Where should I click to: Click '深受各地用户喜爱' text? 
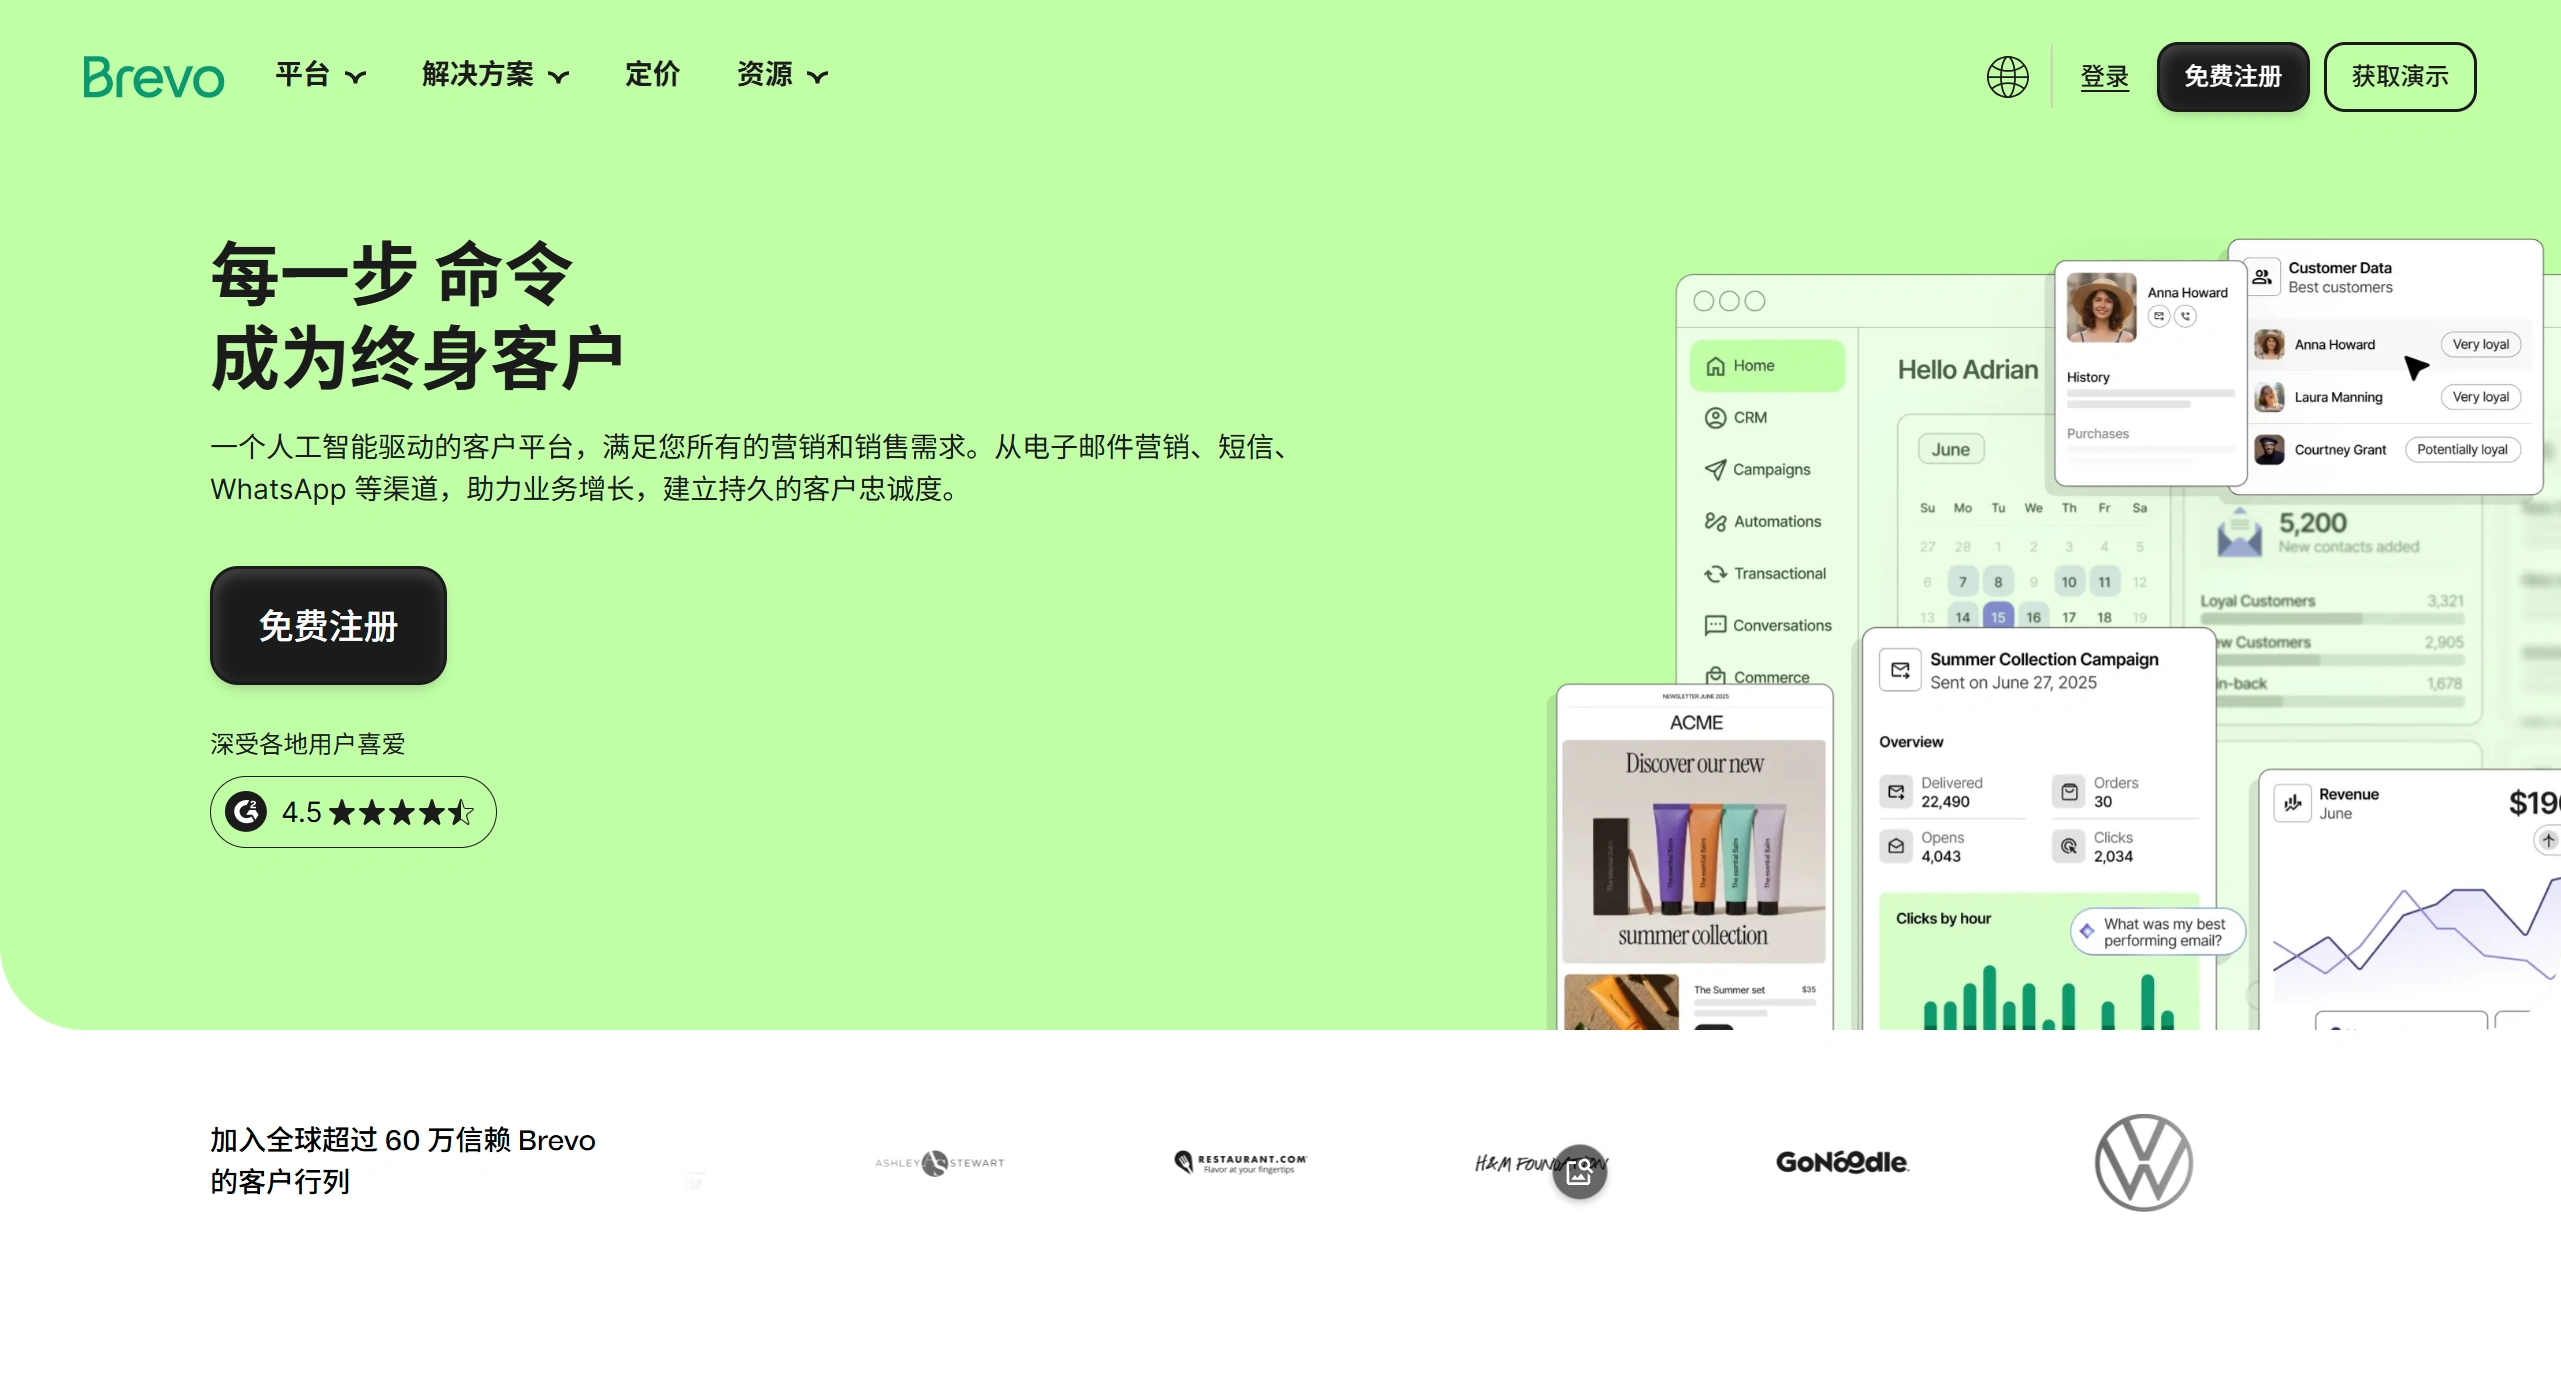click(308, 745)
